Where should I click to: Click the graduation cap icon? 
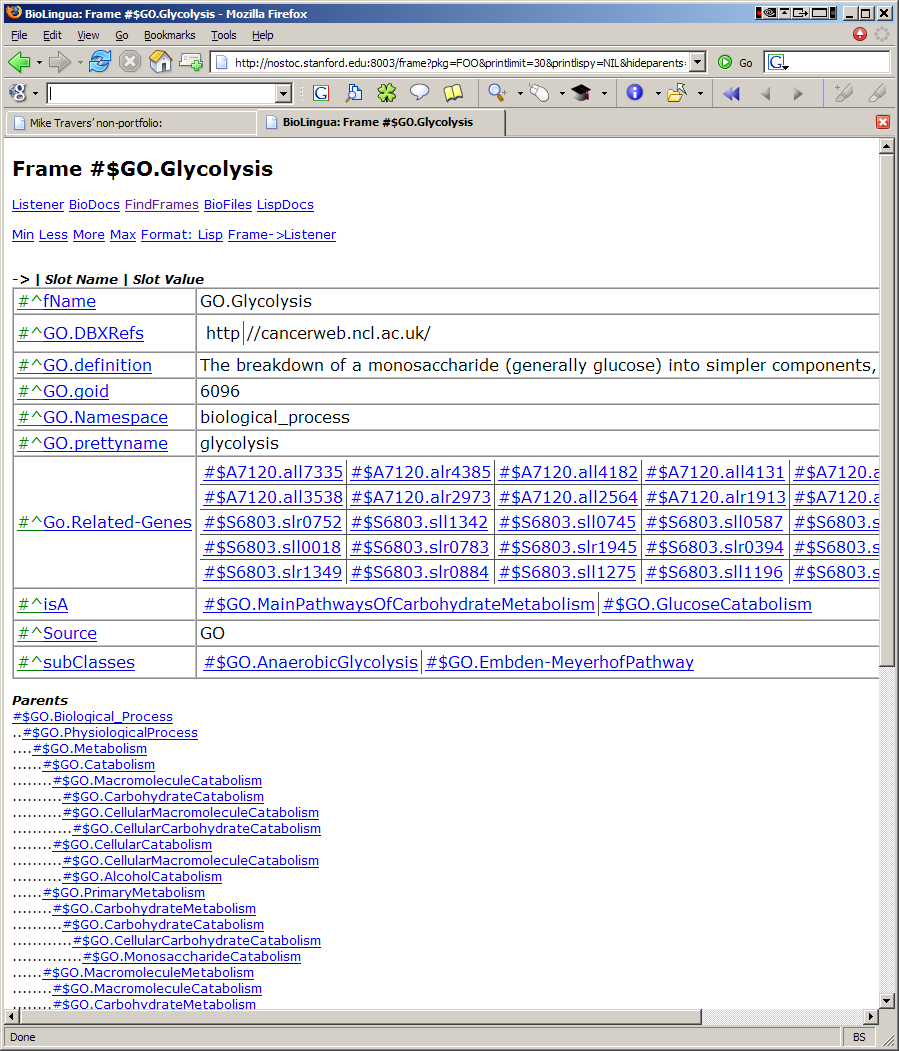(581, 92)
